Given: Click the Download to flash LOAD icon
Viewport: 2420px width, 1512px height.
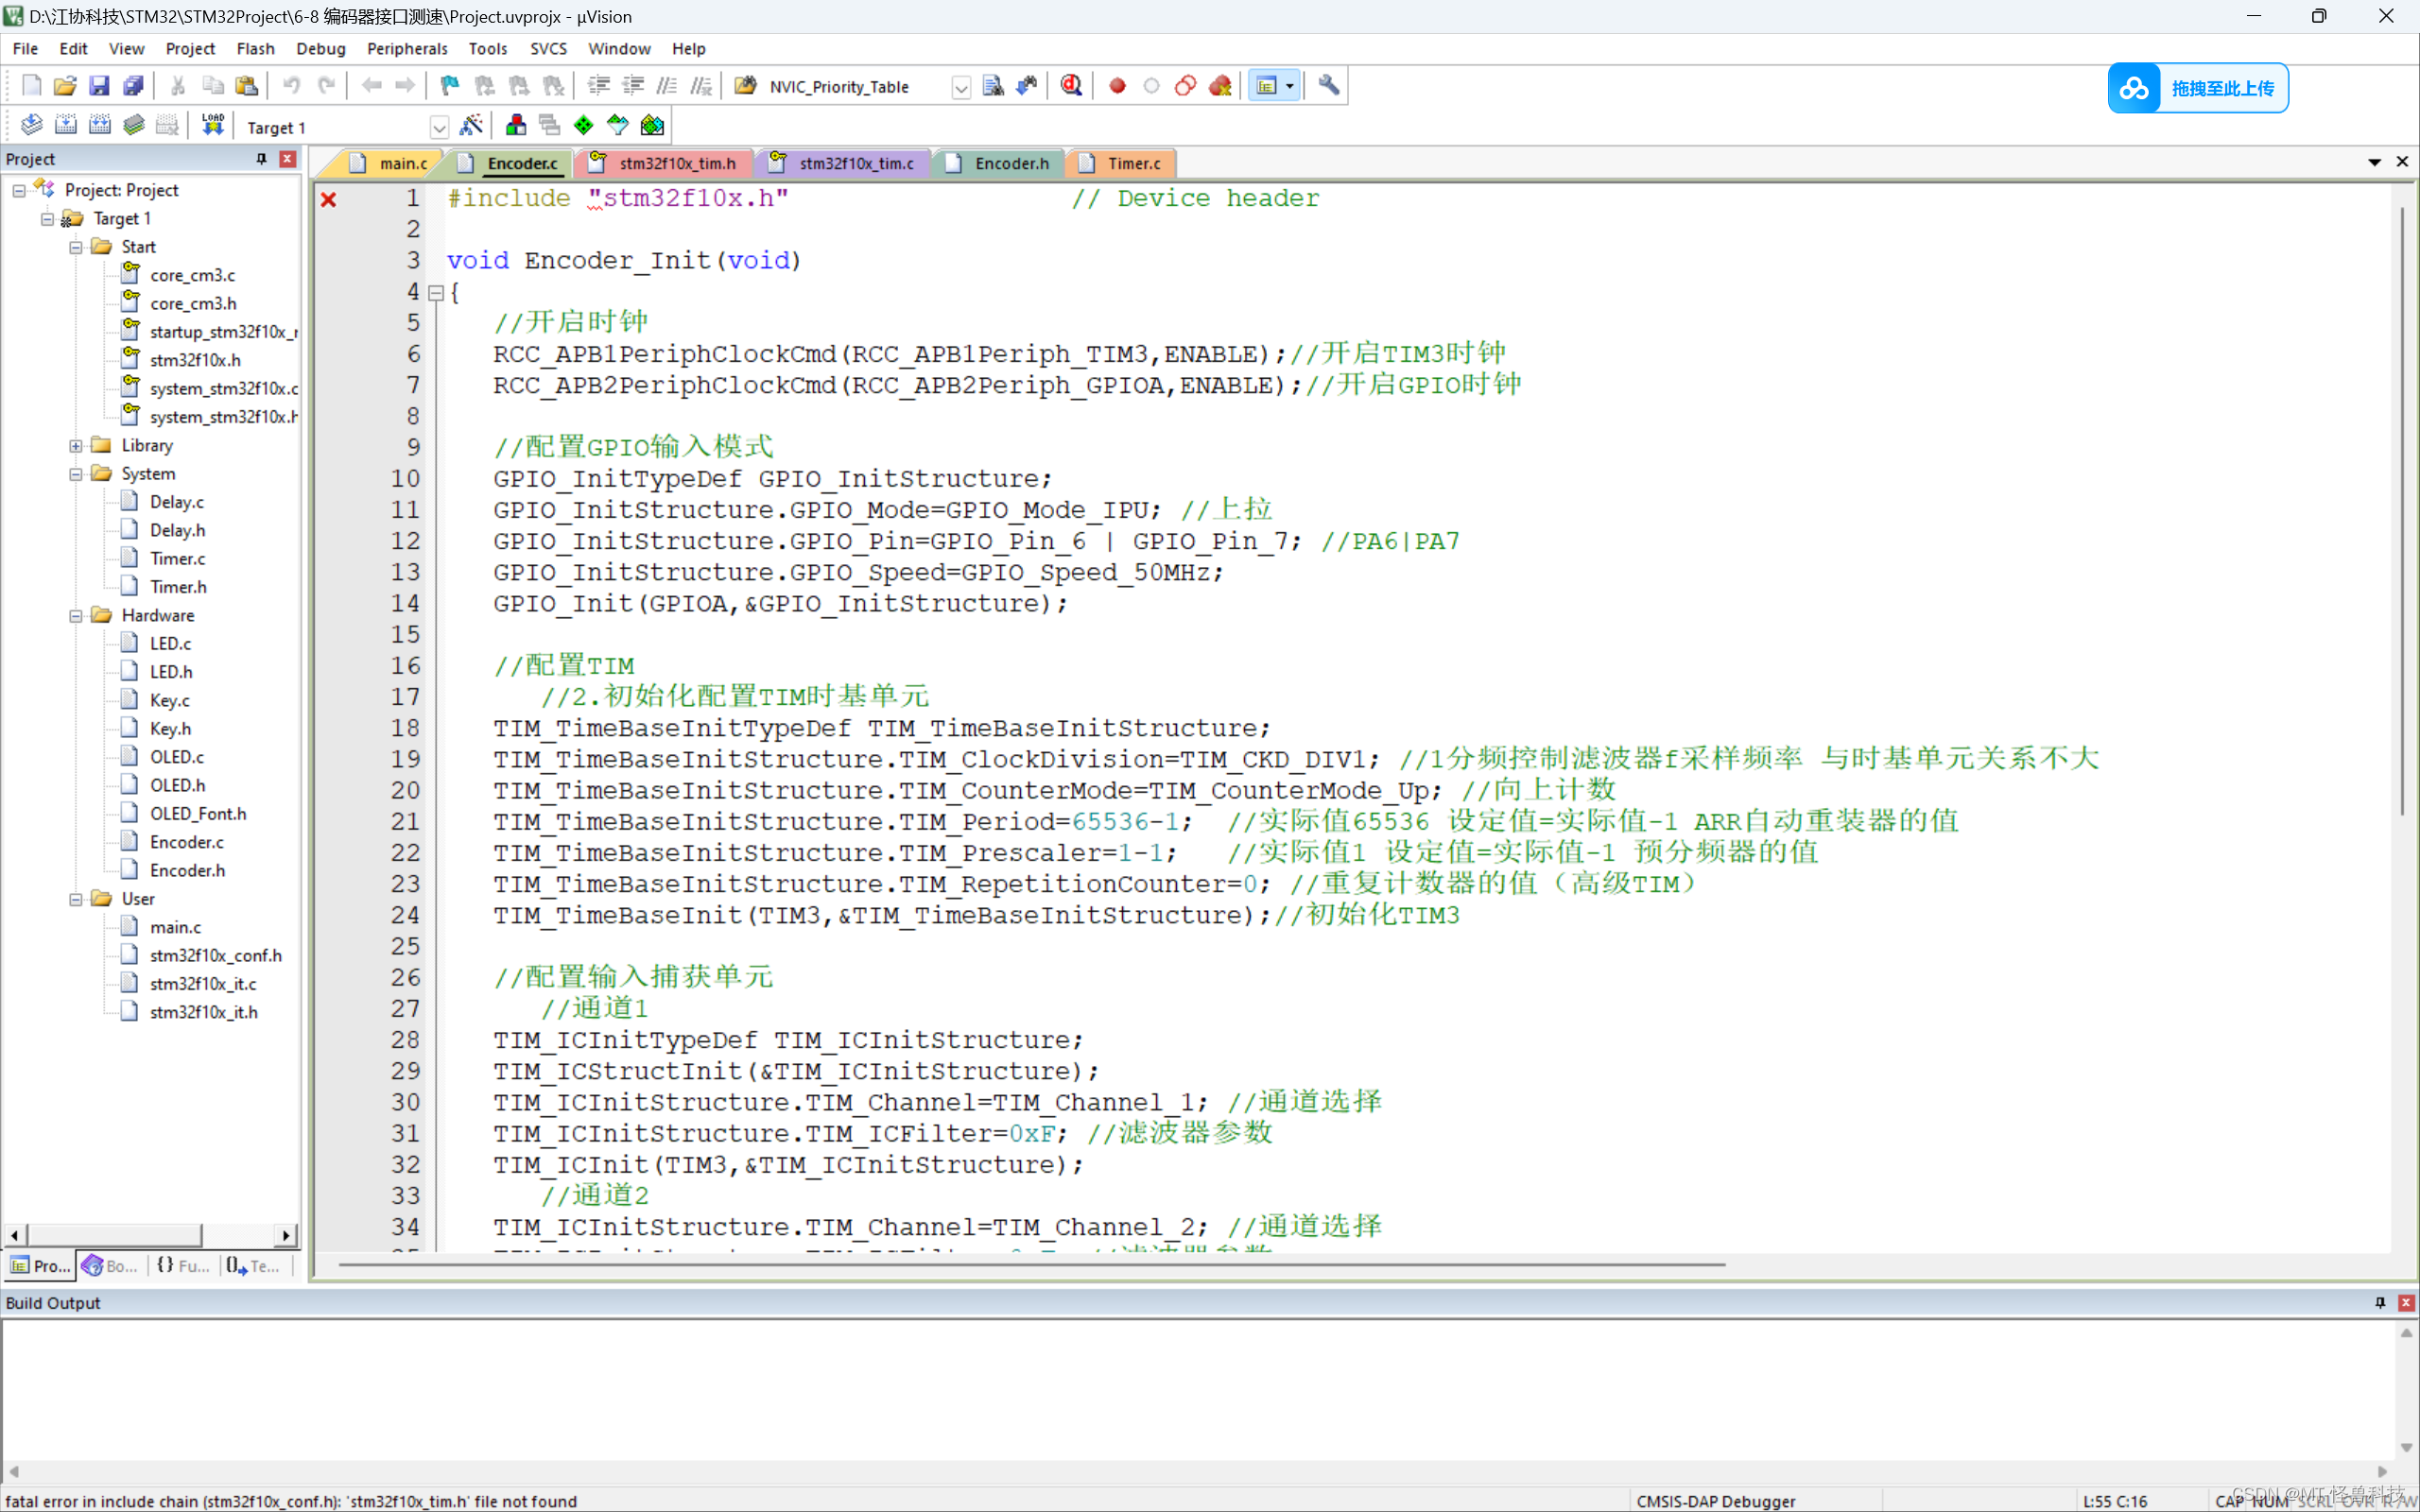Looking at the screenshot, I should (x=212, y=125).
